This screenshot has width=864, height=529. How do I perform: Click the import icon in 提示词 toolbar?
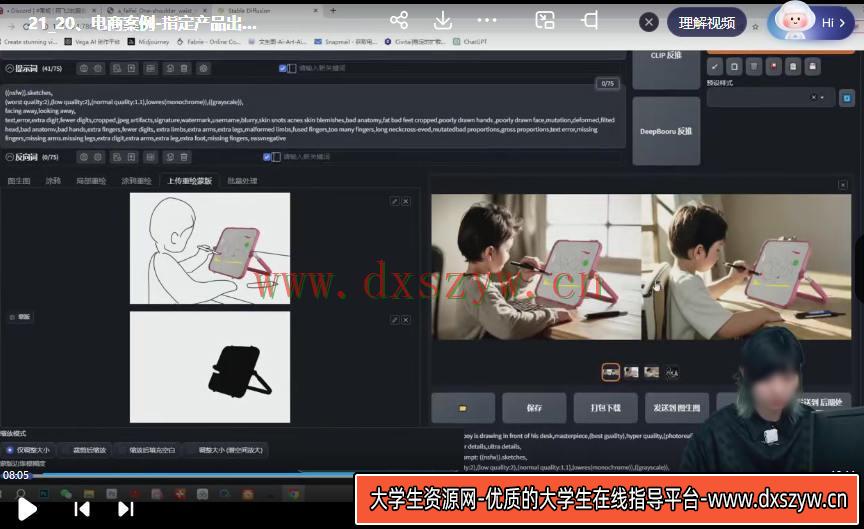tap(131, 68)
